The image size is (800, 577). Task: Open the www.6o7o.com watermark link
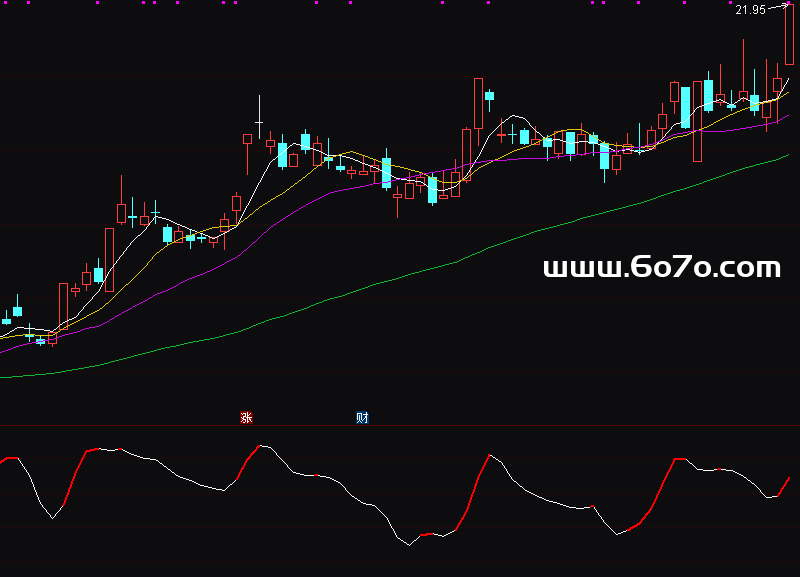coord(661,267)
